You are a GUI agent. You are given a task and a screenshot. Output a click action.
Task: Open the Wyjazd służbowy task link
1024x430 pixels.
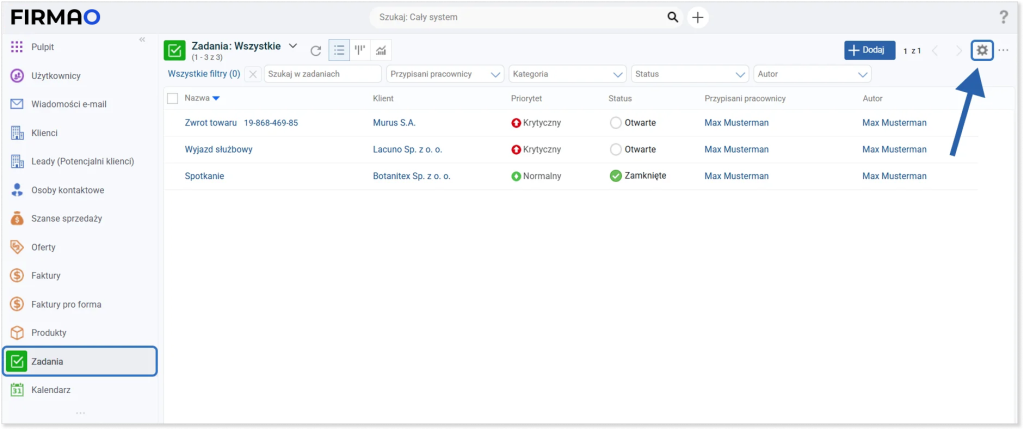point(218,149)
